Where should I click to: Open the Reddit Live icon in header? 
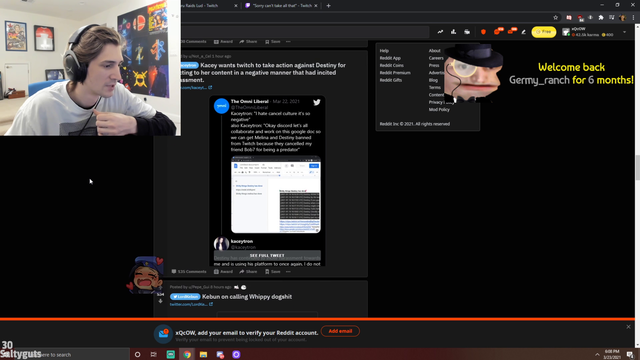467,32
